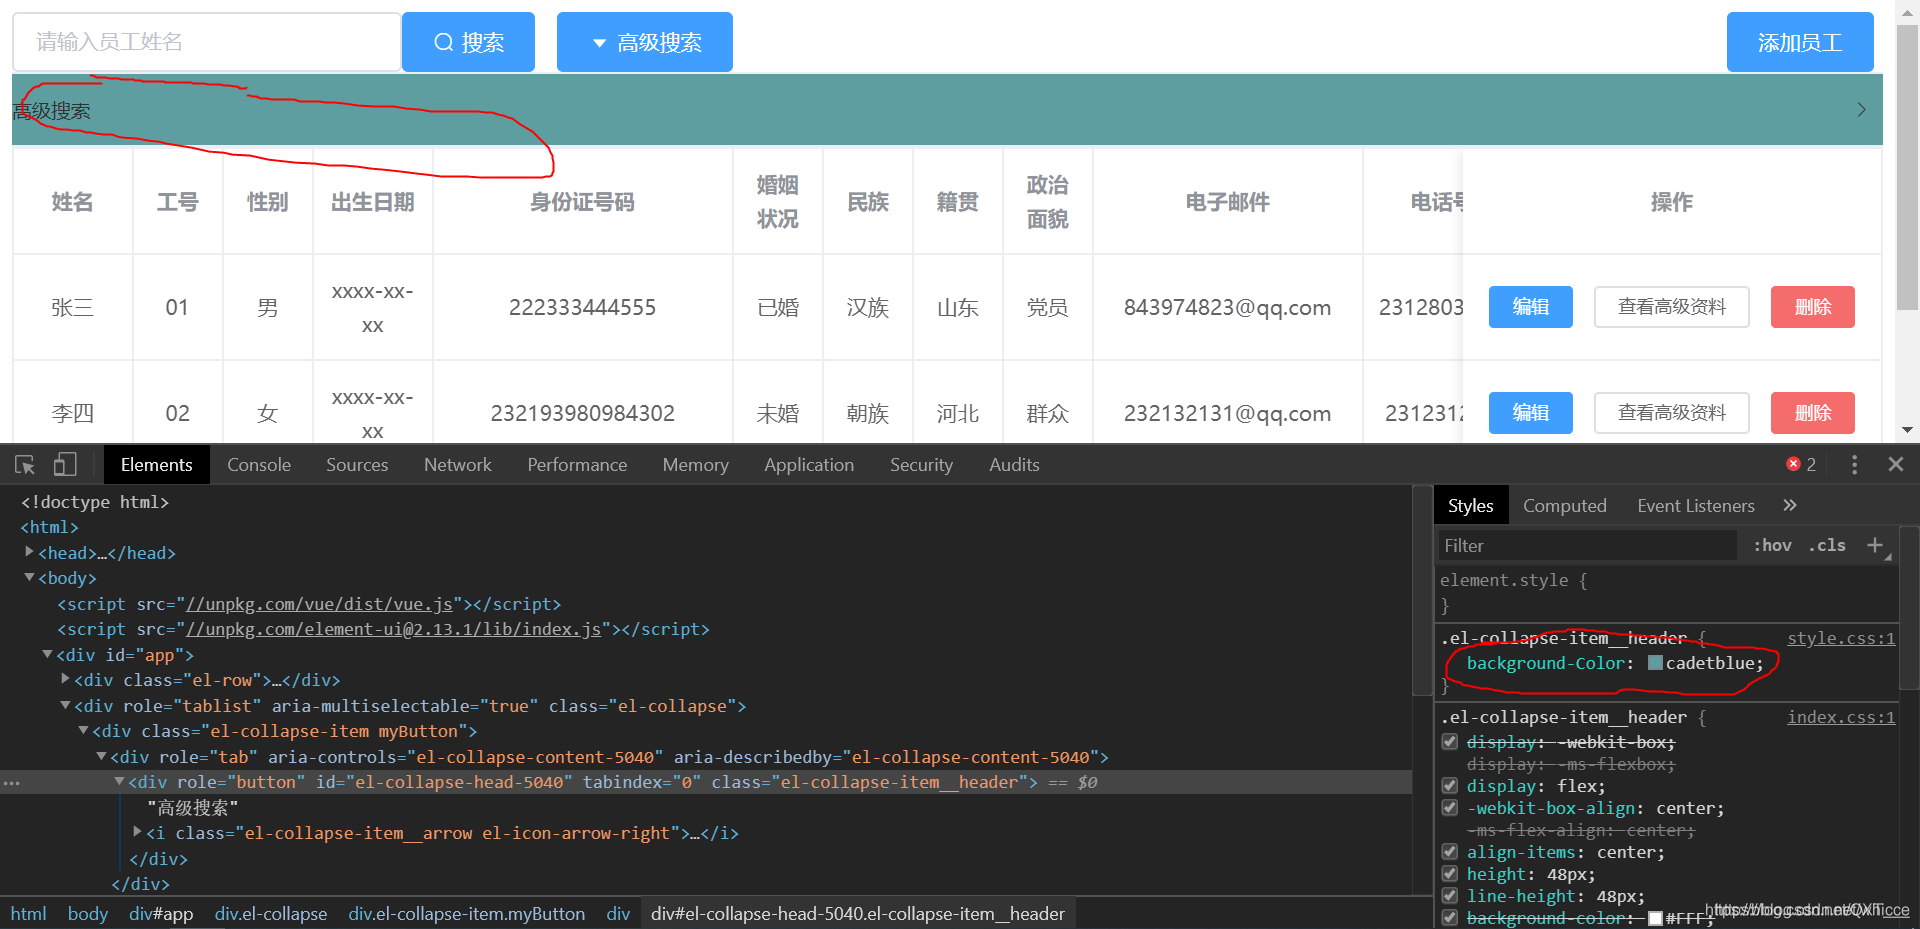Uncheck display: flex property
The height and width of the screenshot is (929, 1920).
point(1449,786)
